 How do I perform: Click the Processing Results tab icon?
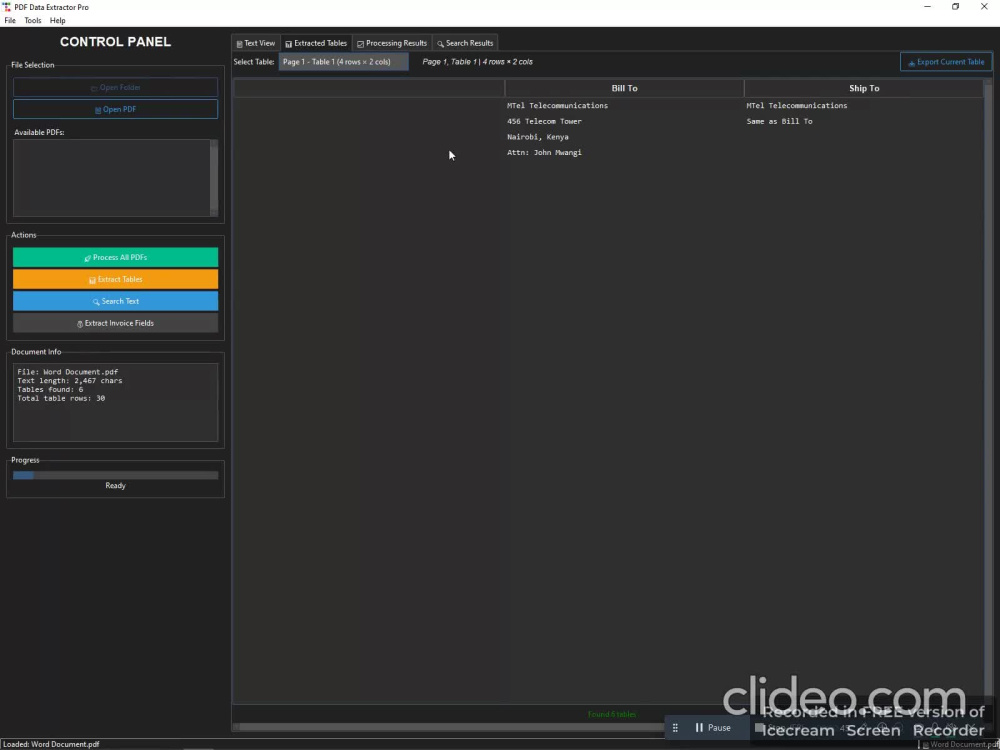tap(360, 44)
